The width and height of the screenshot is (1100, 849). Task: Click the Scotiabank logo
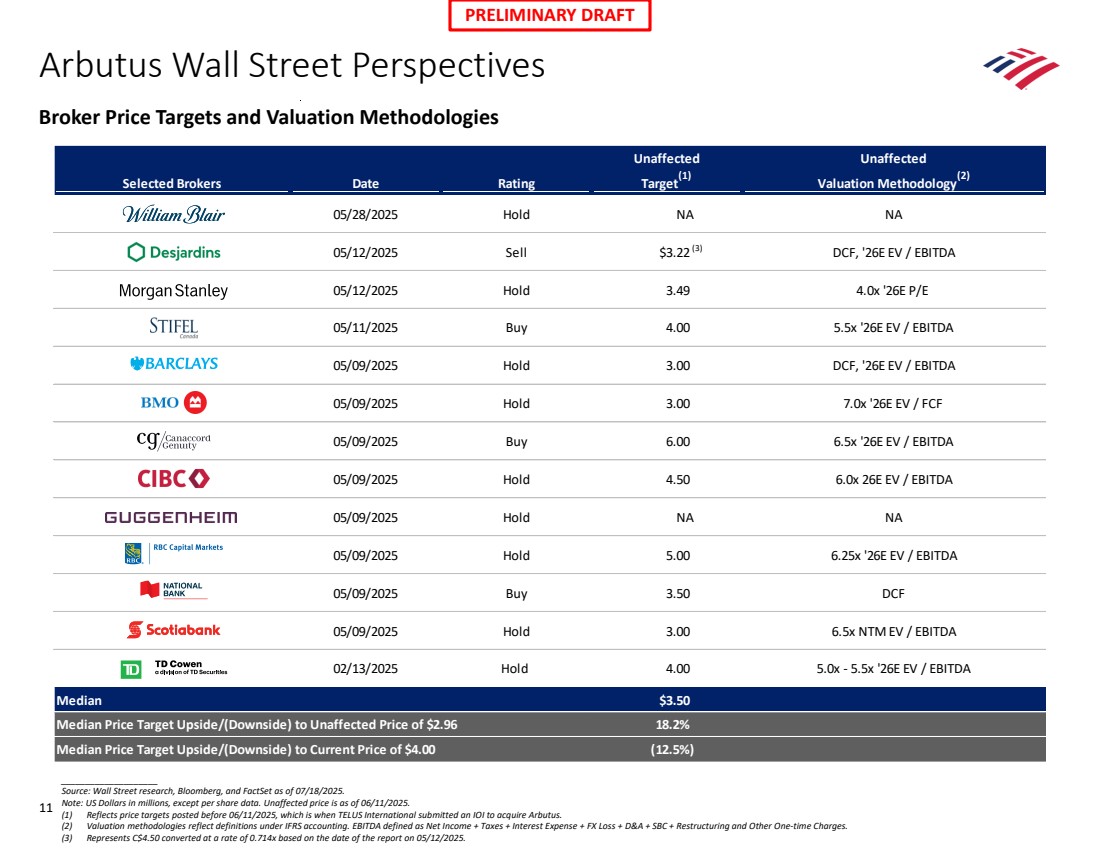click(172, 630)
